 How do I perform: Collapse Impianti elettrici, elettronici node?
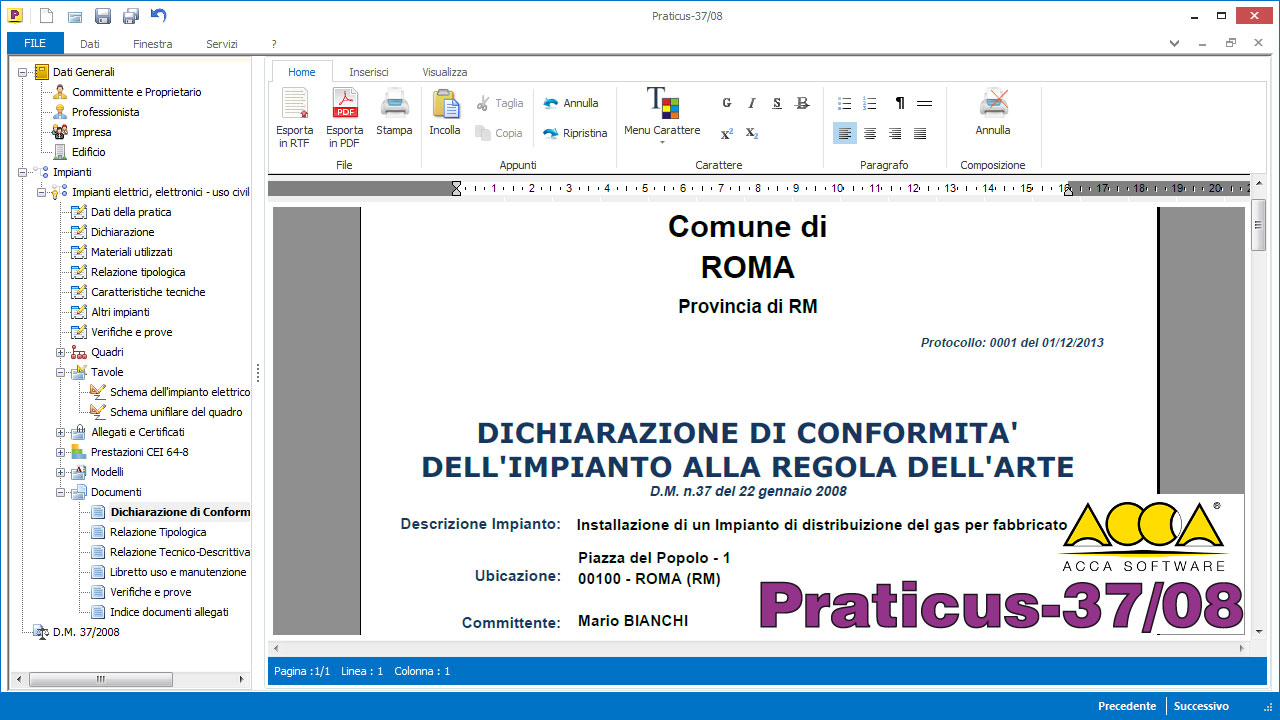click(42, 192)
